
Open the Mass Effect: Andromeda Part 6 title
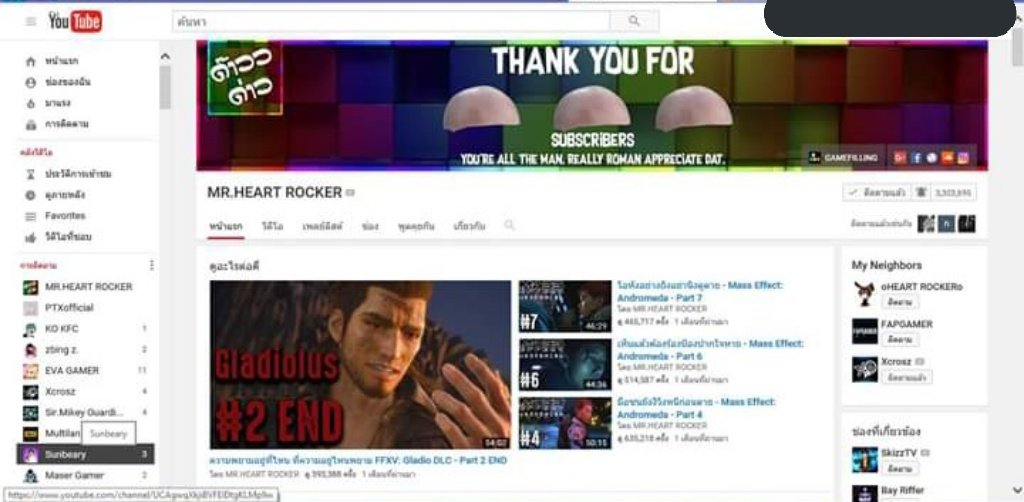(711, 349)
